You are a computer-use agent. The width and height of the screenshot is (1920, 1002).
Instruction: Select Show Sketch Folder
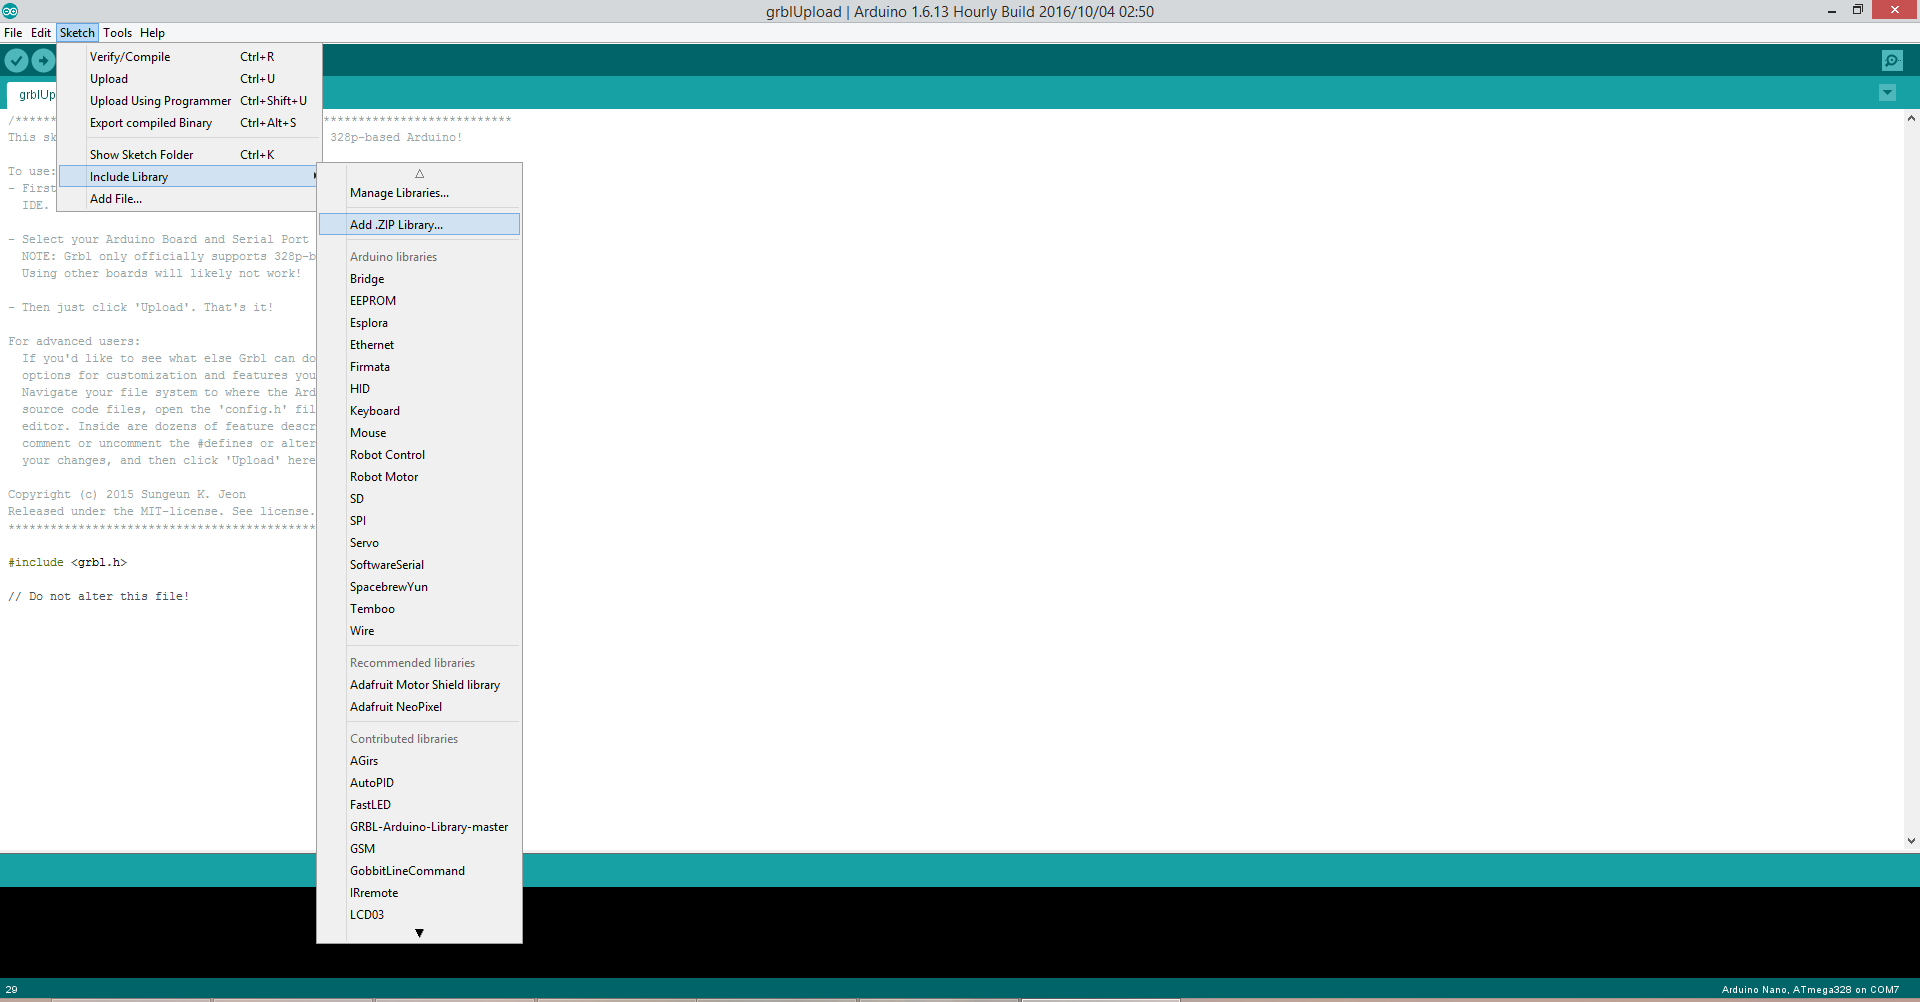pos(190,155)
